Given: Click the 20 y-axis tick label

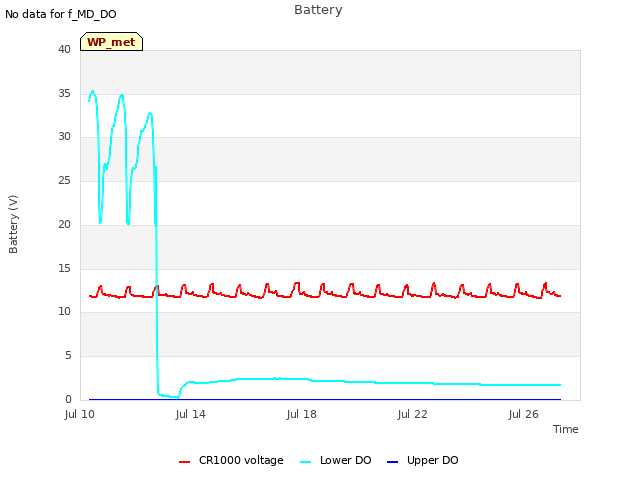Looking at the screenshot, I should [x=64, y=224].
